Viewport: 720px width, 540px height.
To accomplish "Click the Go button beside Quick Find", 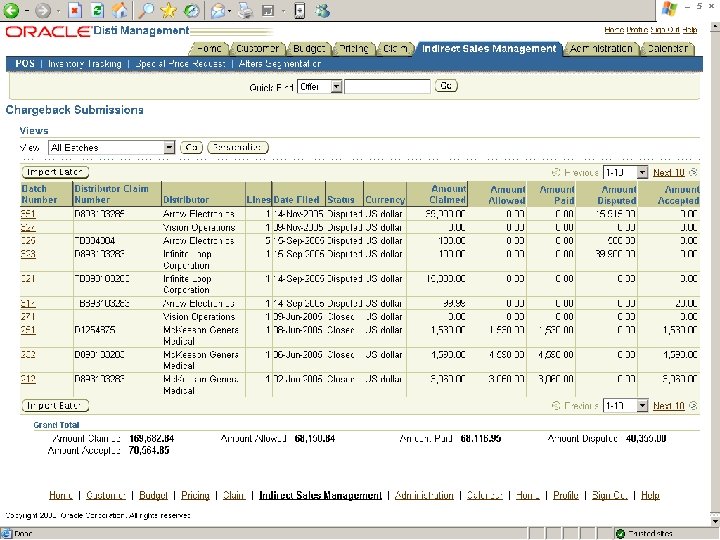I will click(x=446, y=86).
